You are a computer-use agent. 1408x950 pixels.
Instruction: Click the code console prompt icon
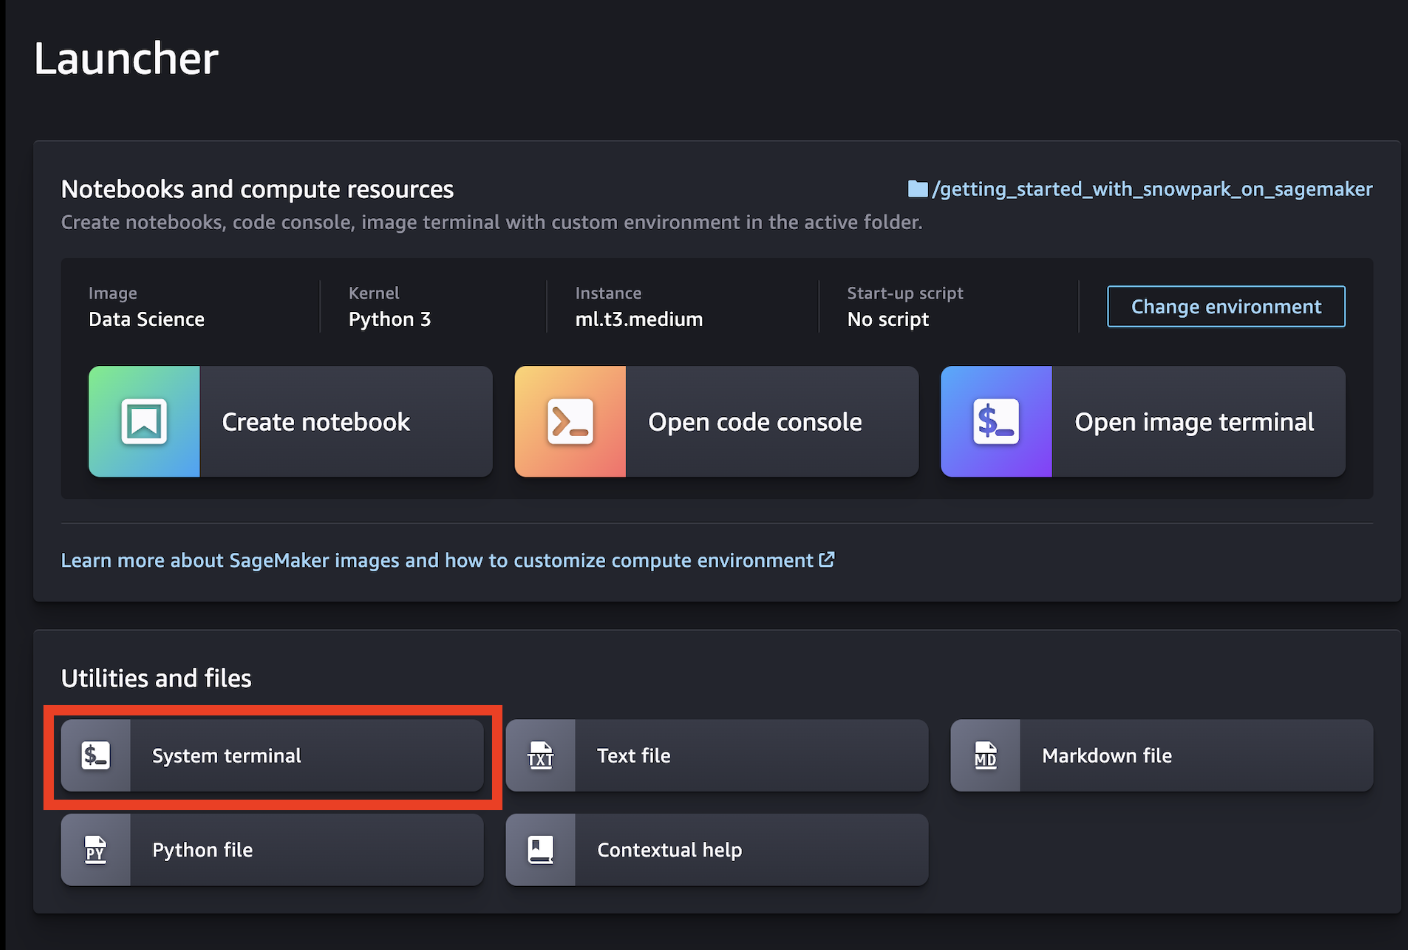pyautogui.click(x=570, y=422)
